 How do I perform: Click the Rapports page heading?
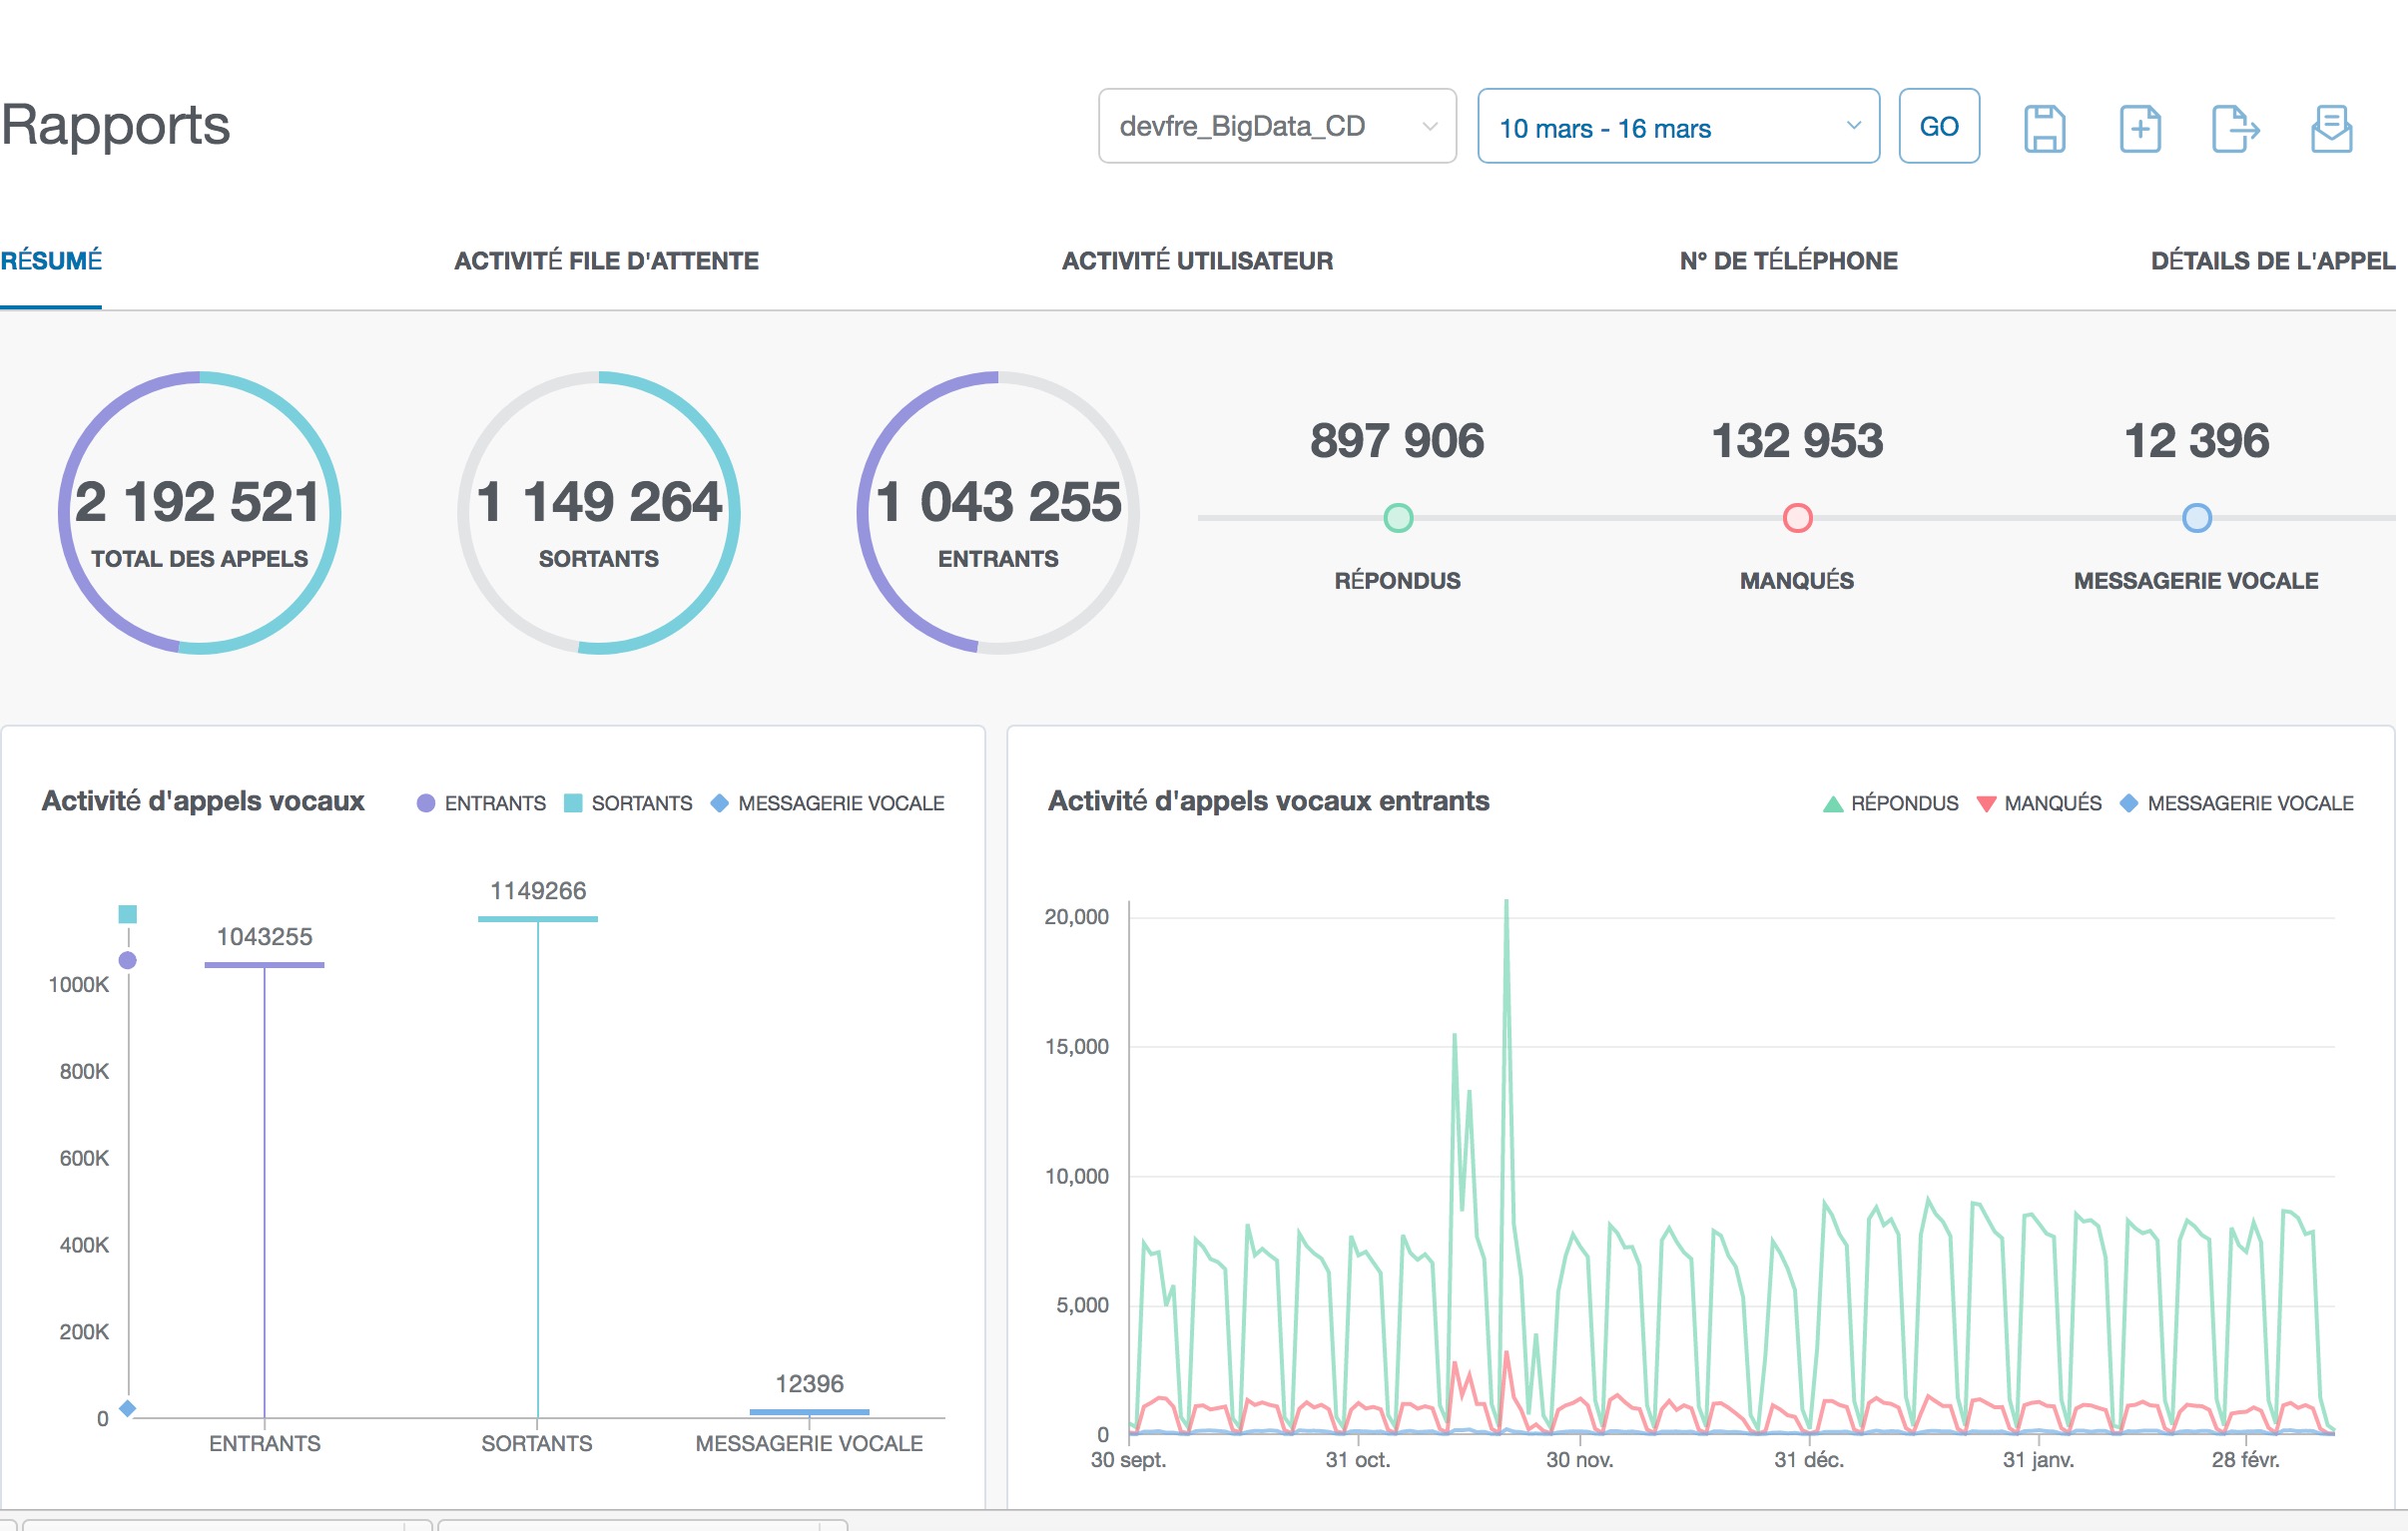point(115,126)
